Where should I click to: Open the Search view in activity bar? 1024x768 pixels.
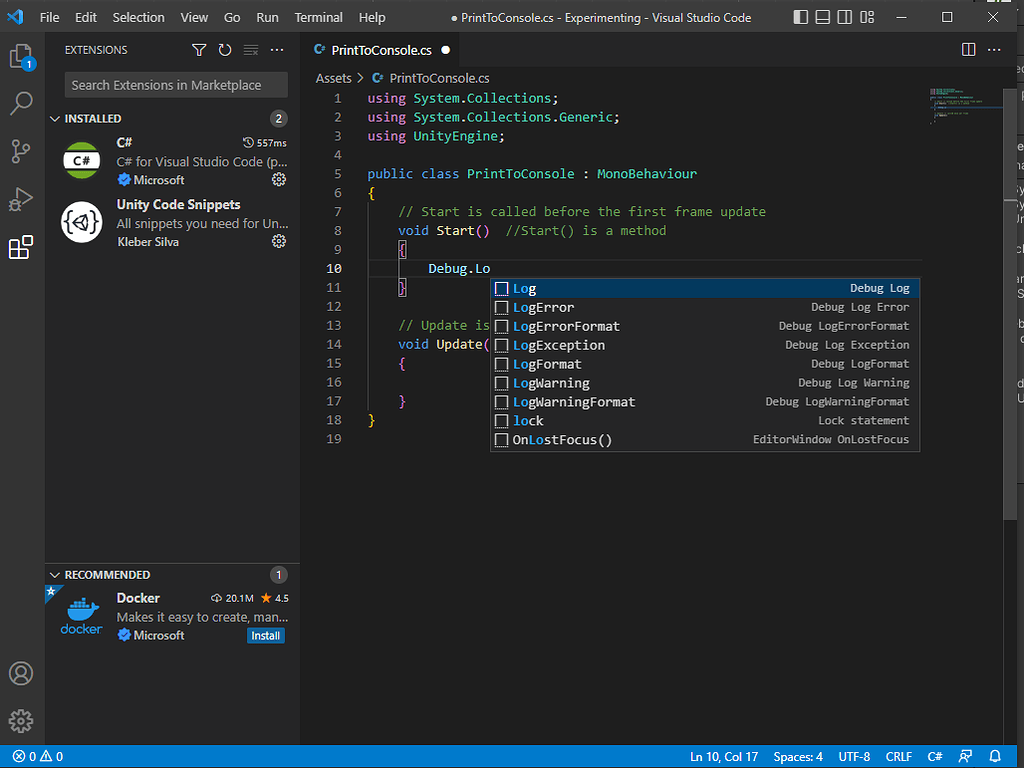[x=21, y=103]
